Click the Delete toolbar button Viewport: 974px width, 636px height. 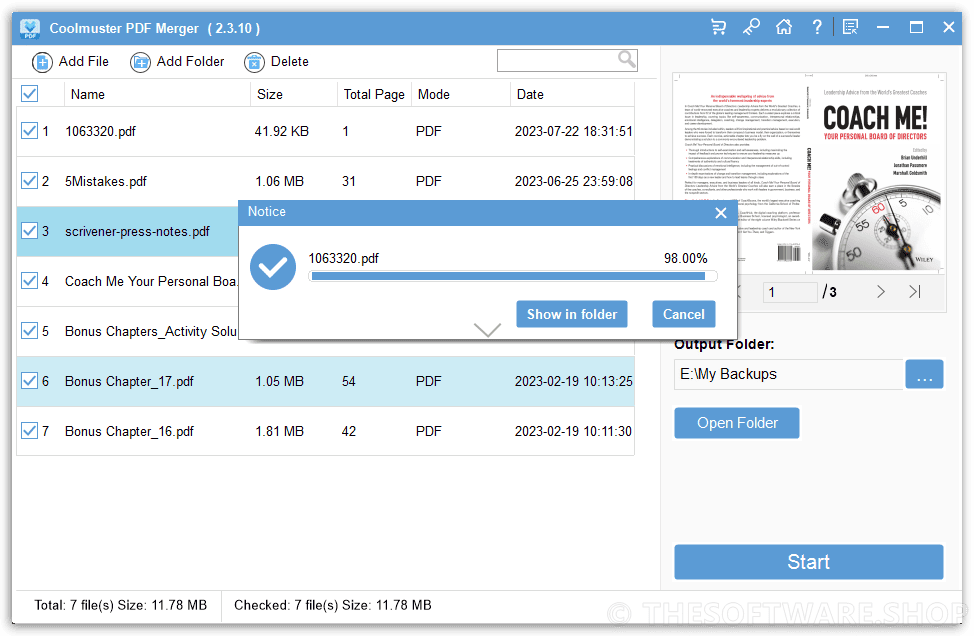276,61
